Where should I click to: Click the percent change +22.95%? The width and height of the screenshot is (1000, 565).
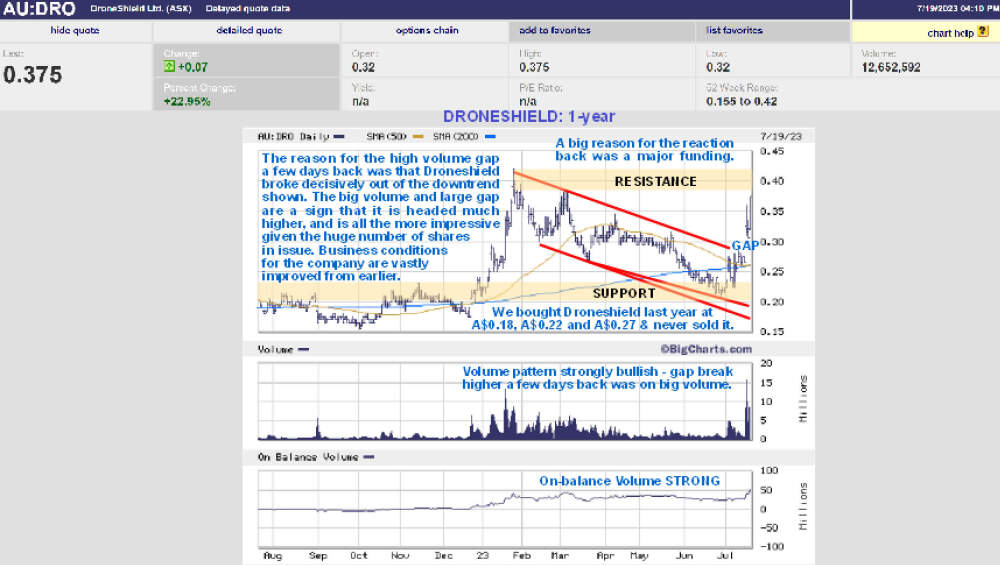coord(187,101)
